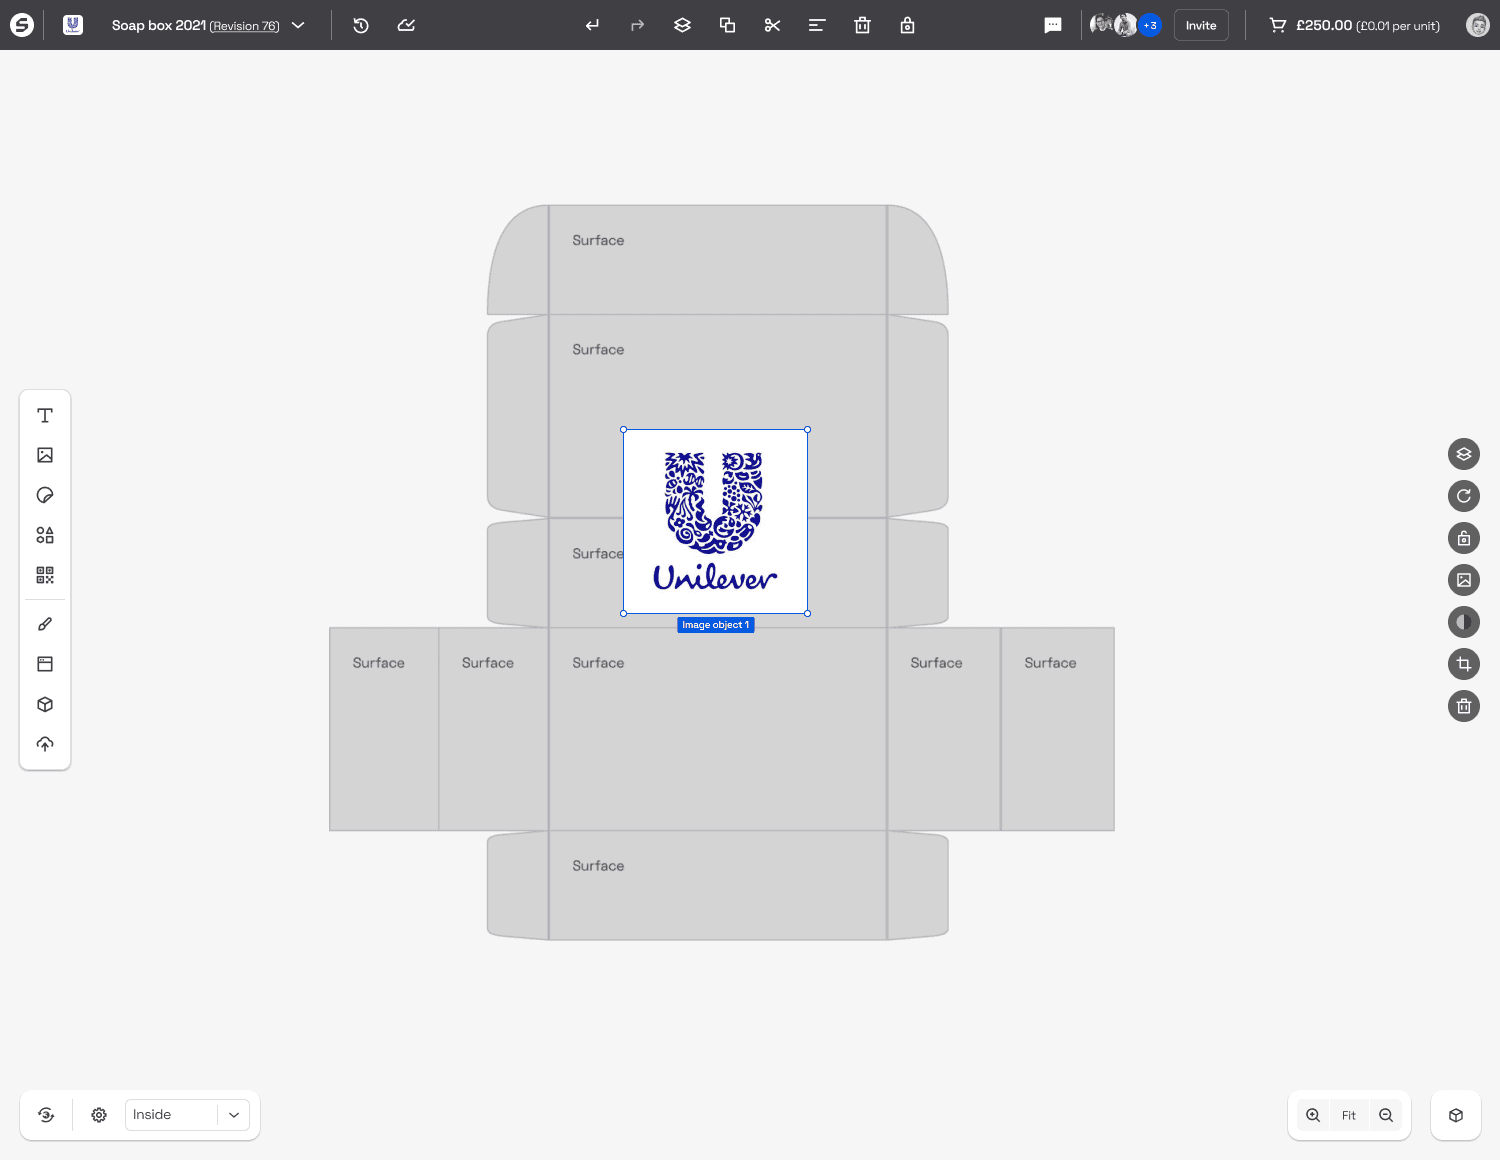Adjust image contrast half-circle icon

click(x=1464, y=622)
